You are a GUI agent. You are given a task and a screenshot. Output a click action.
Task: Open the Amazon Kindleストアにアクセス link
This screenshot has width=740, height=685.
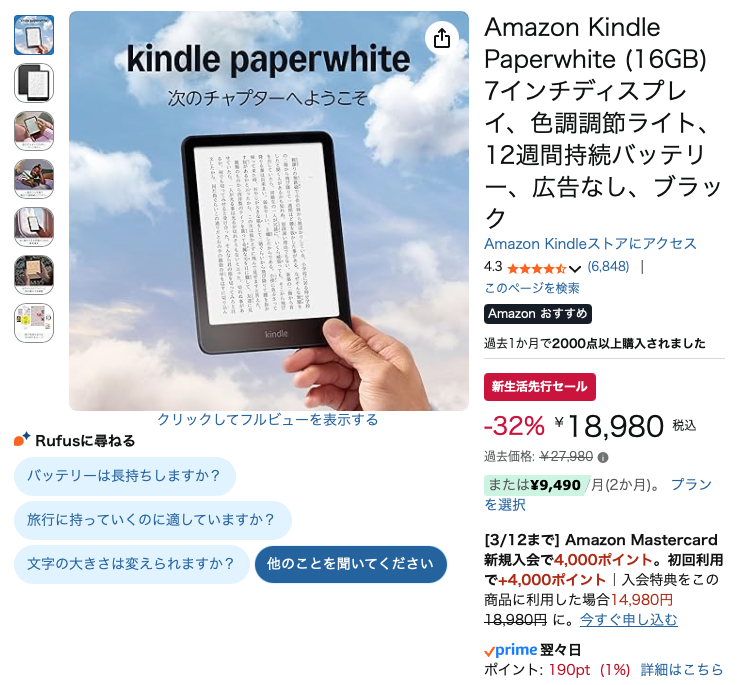[x=590, y=244]
